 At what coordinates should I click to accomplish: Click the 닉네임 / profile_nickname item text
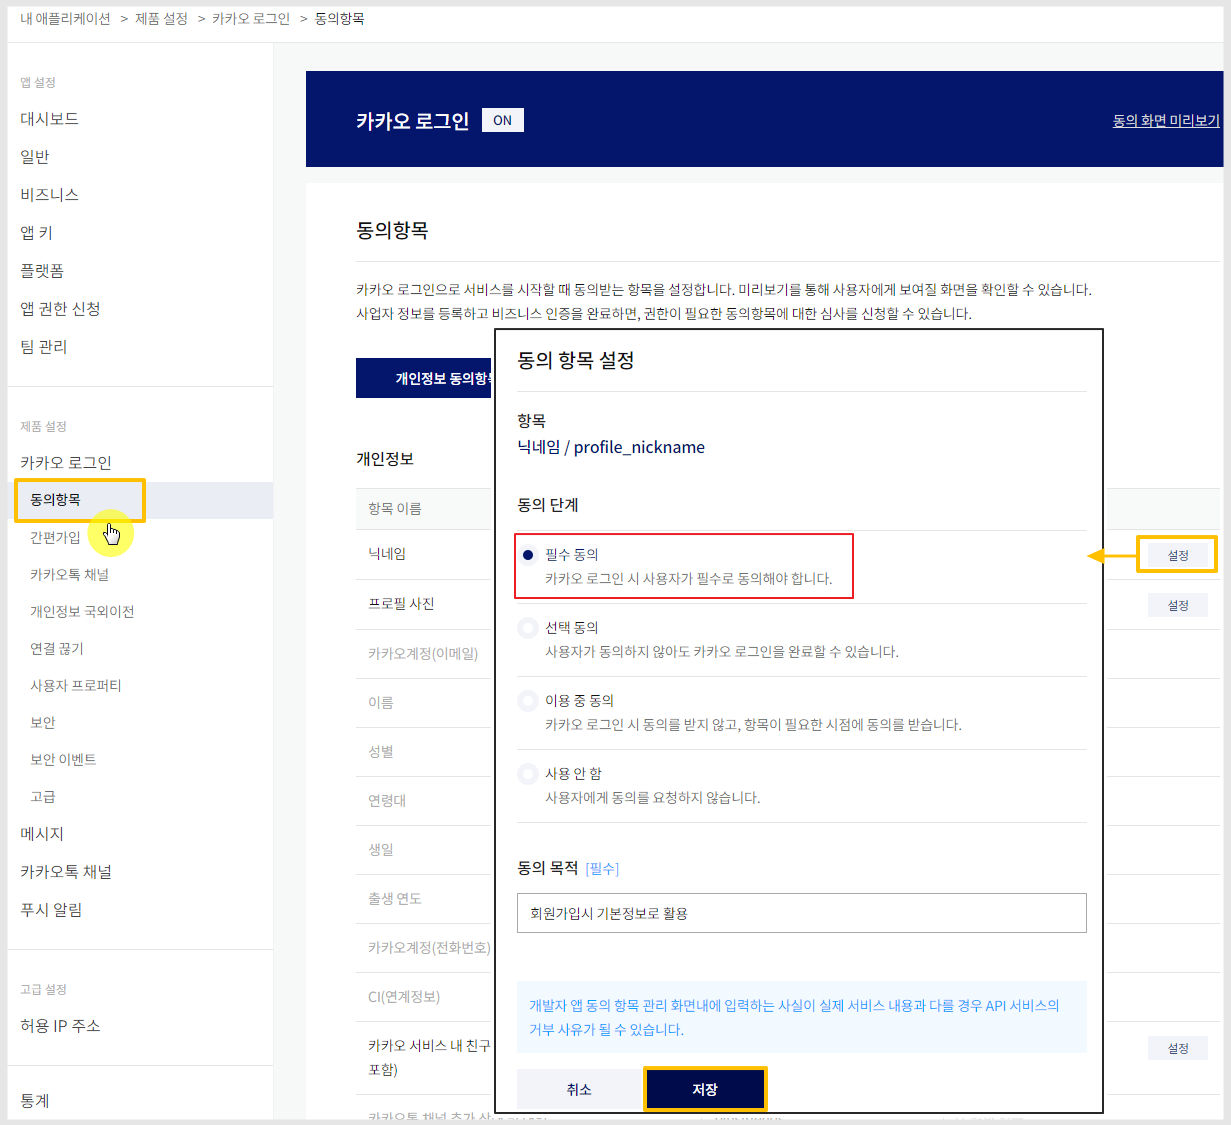click(x=611, y=447)
